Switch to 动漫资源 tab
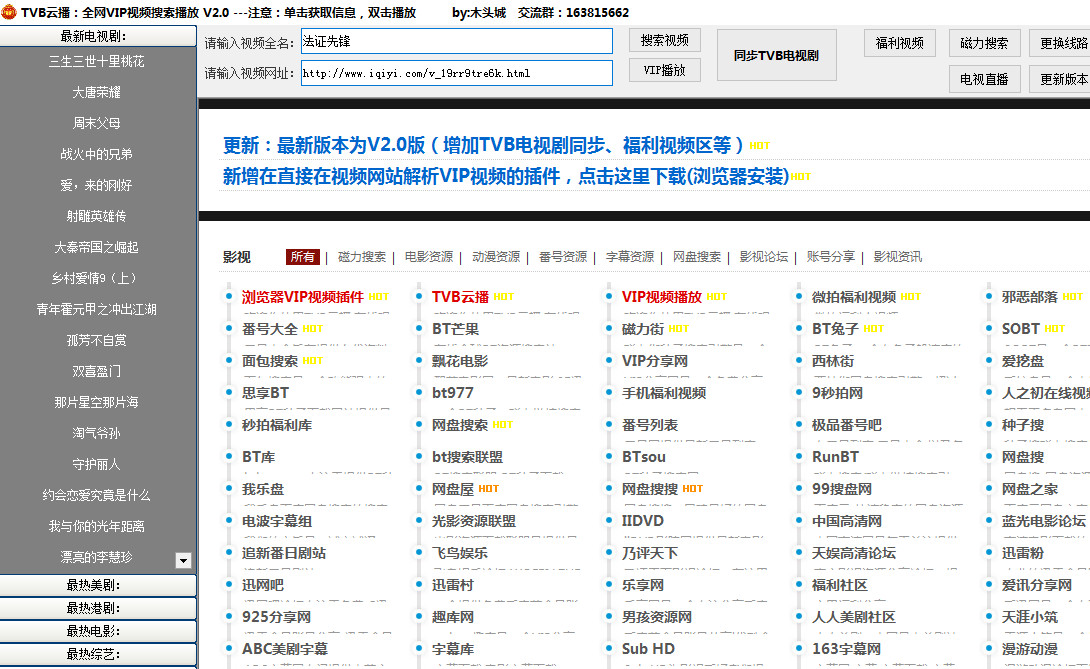Screen dimensions: 1090x669 (496, 257)
